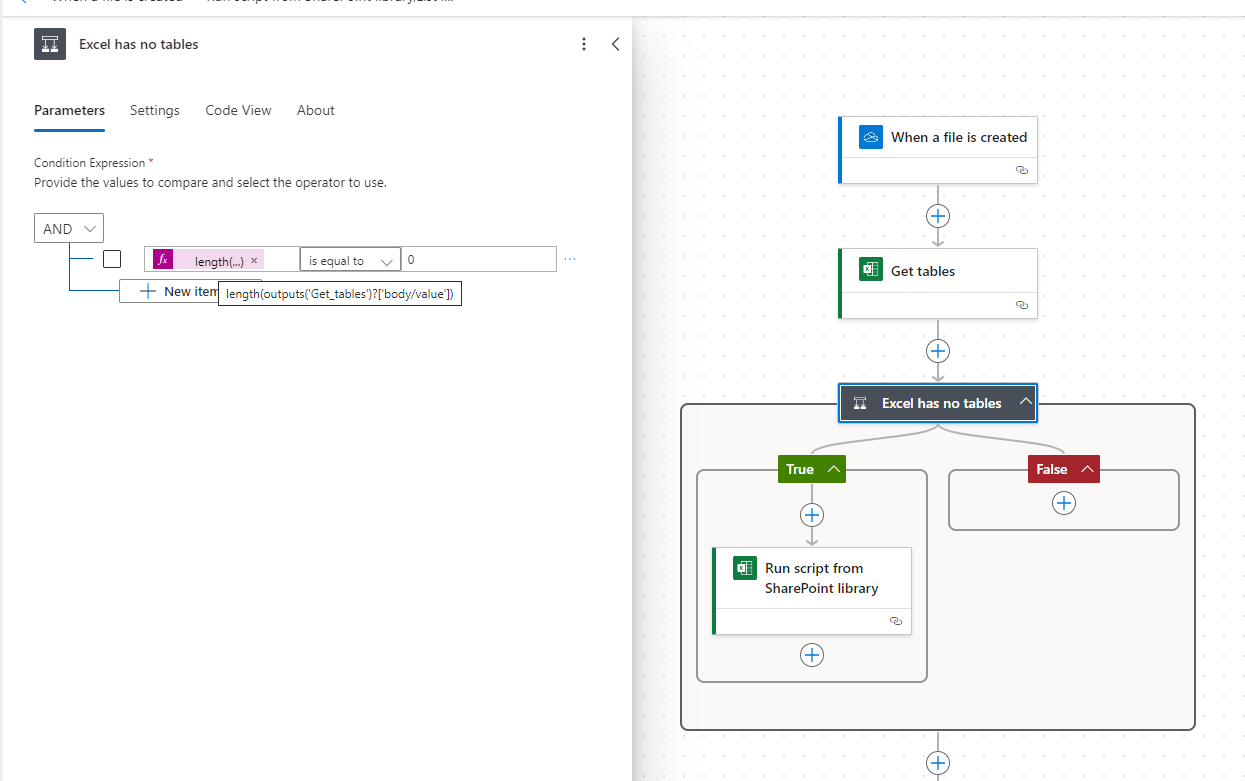Image resolution: width=1245 pixels, height=781 pixels.
Task: Add action inside the False branch
Action: point(1063,503)
